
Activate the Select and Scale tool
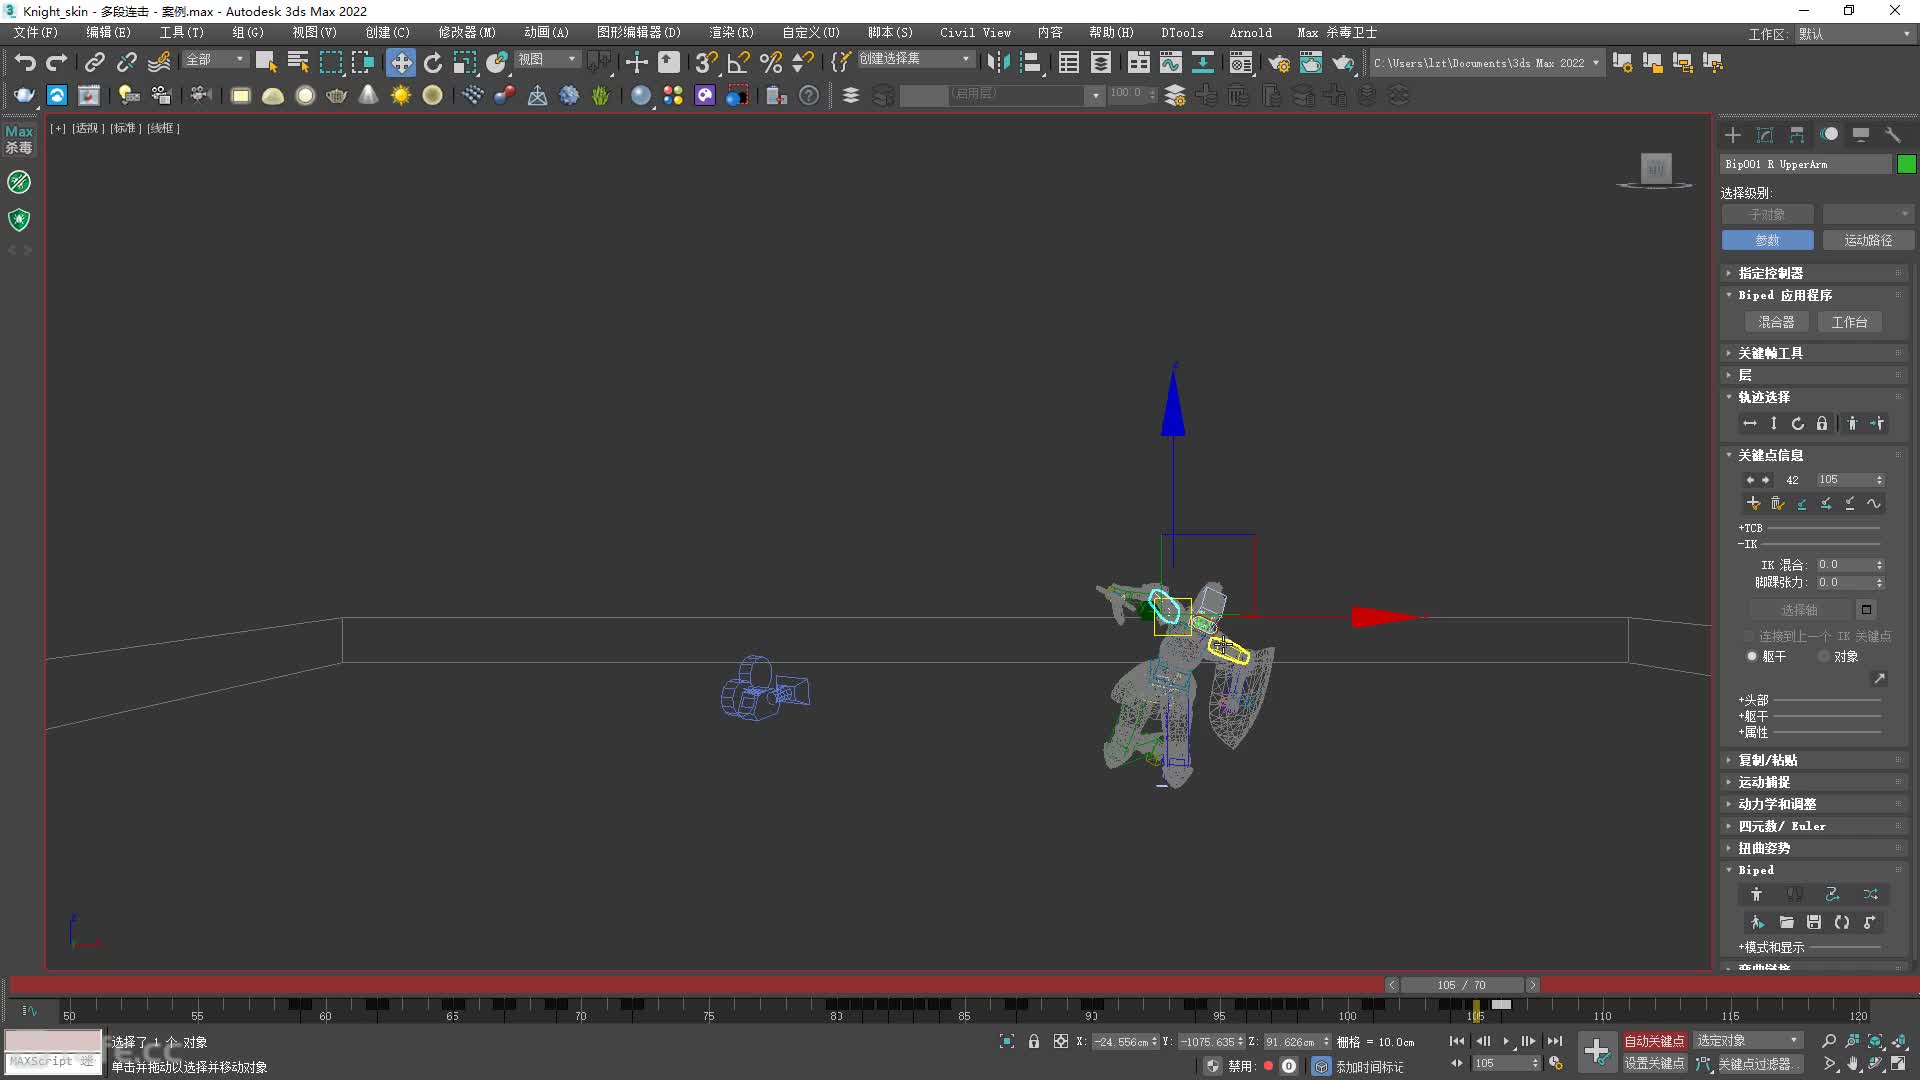[x=464, y=62]
